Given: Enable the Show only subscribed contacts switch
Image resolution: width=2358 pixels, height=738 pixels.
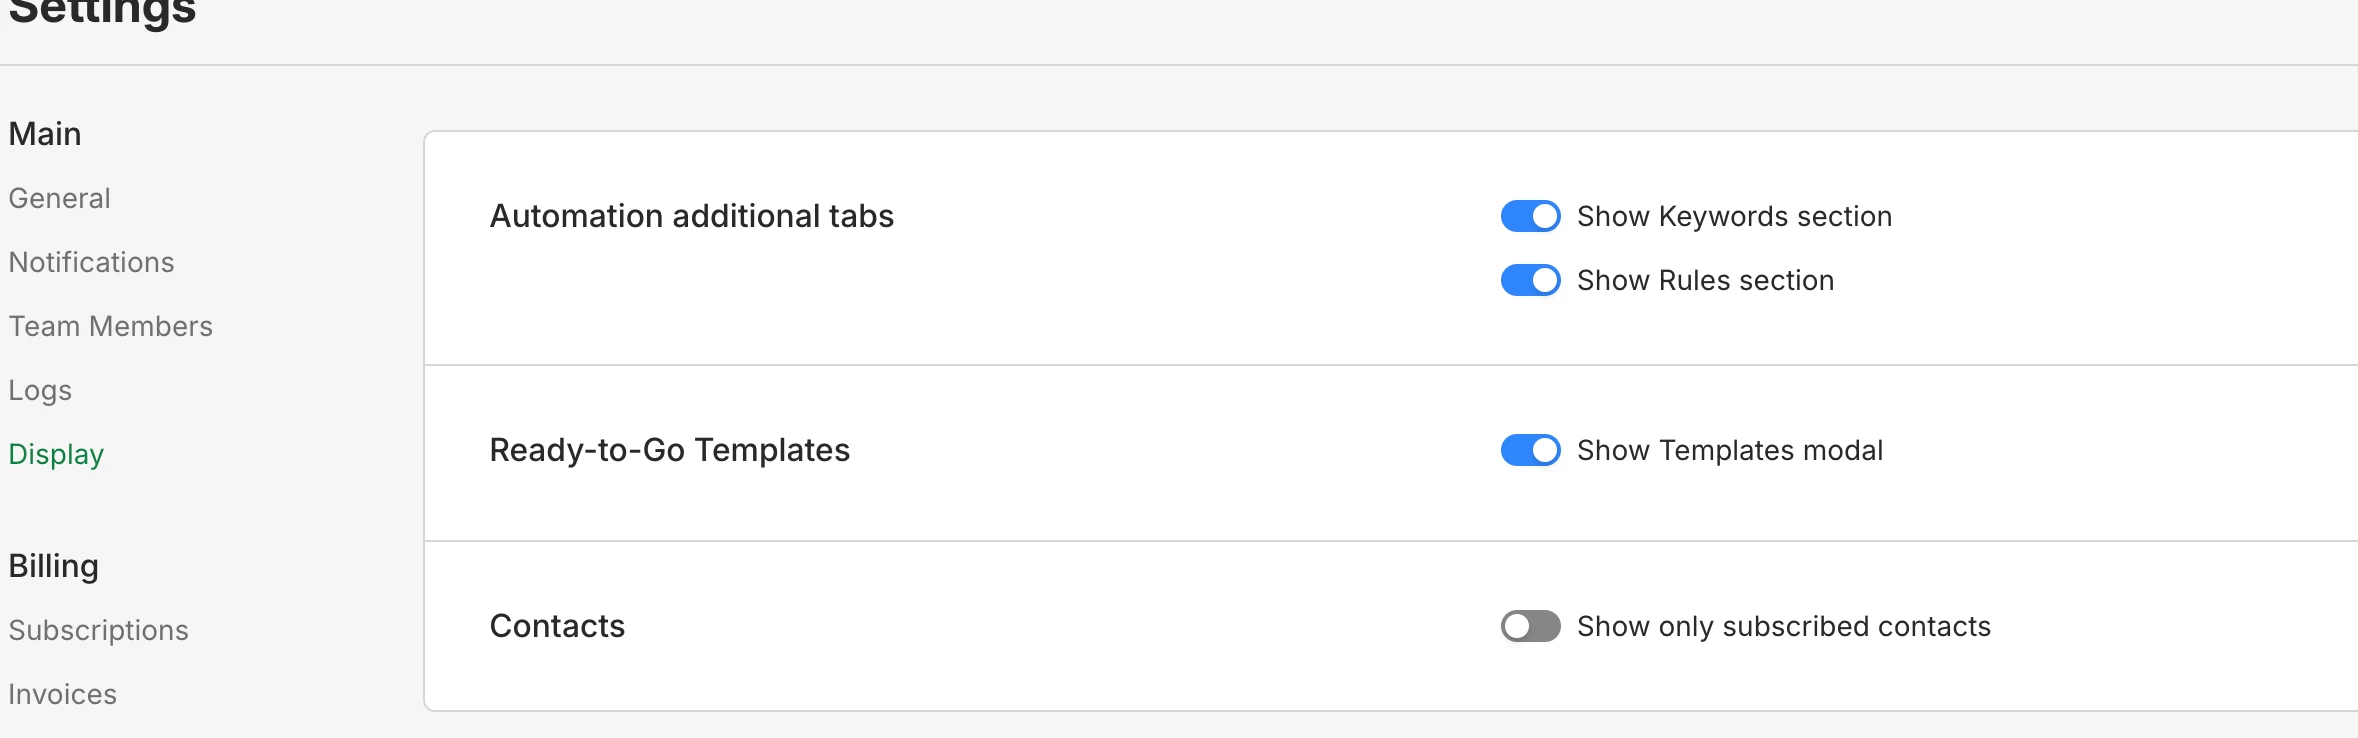Looking at the screenshot, I should [x=1530, y=626].
